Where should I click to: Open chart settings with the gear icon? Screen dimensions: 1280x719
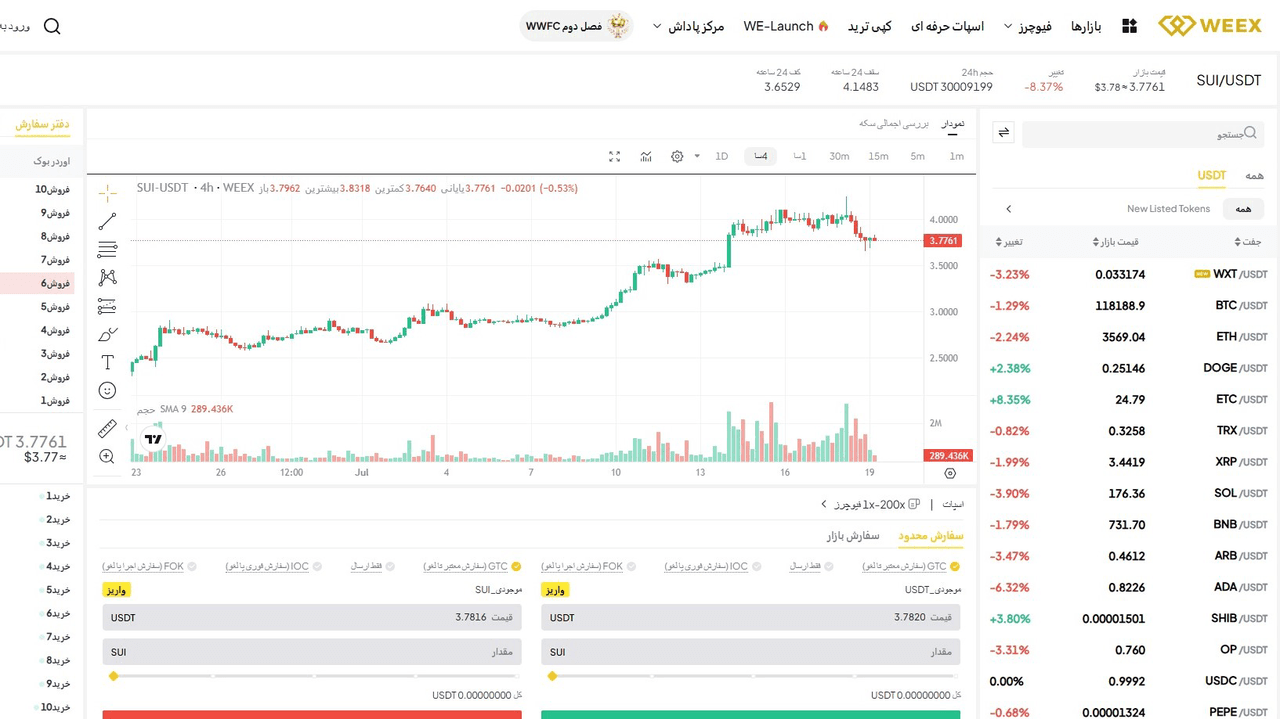point(677,157)
